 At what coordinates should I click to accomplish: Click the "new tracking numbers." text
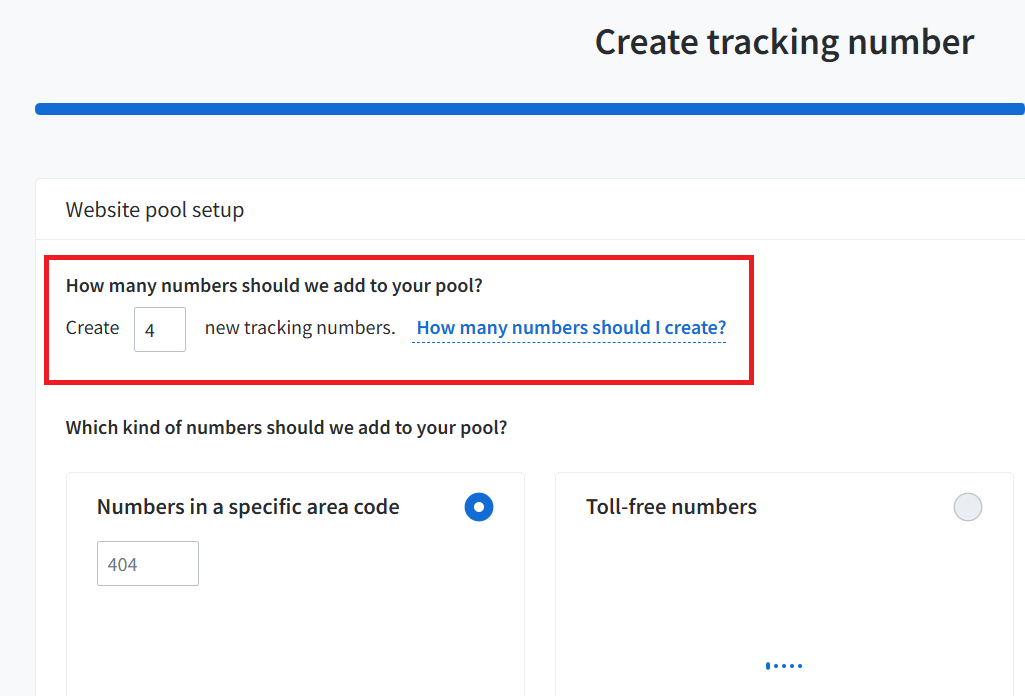pos(300,328)
